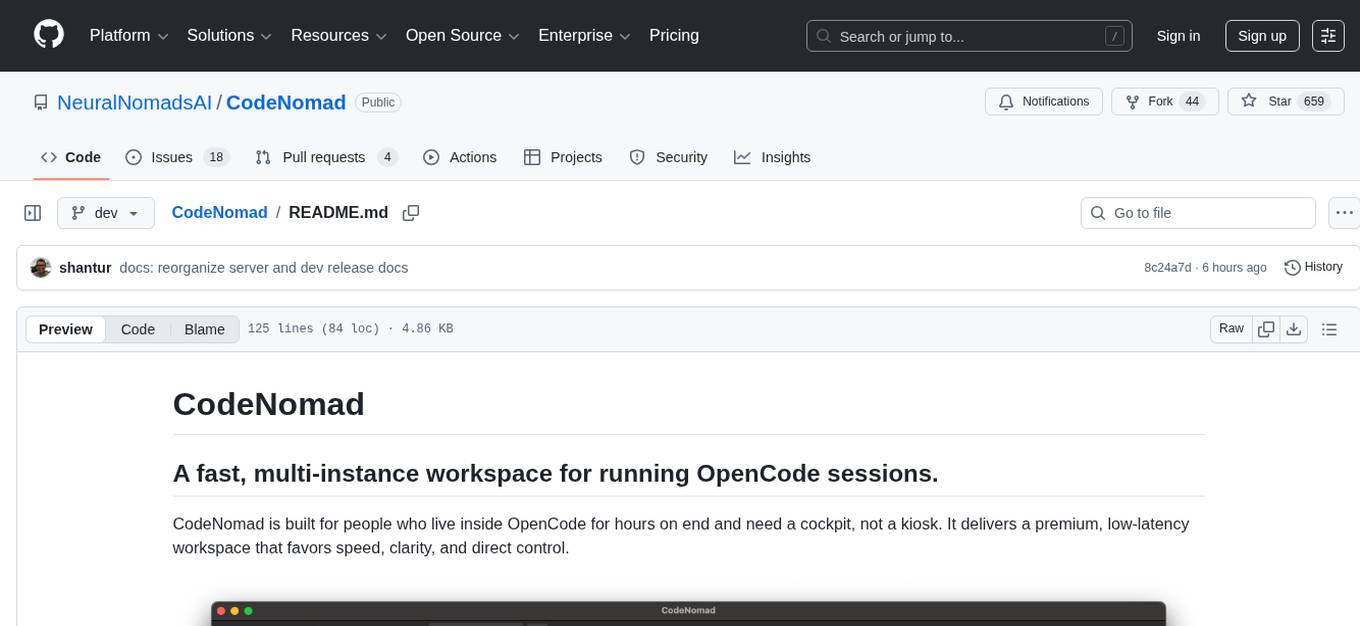Image resolution: width=1360 pixels, height=626 pixels.
Task: Collapse the file tree side panel
Action: [x=32, y=213]
